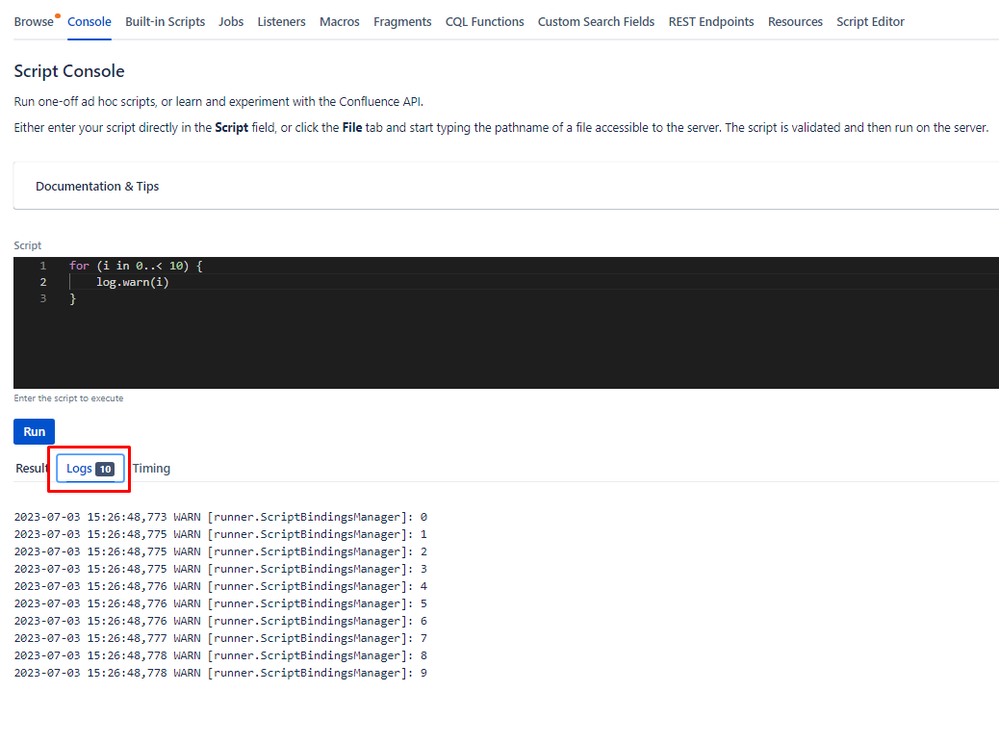Click log line ending with value 2
Viewport: 999px width, 743px height.
tap(220, 551)
